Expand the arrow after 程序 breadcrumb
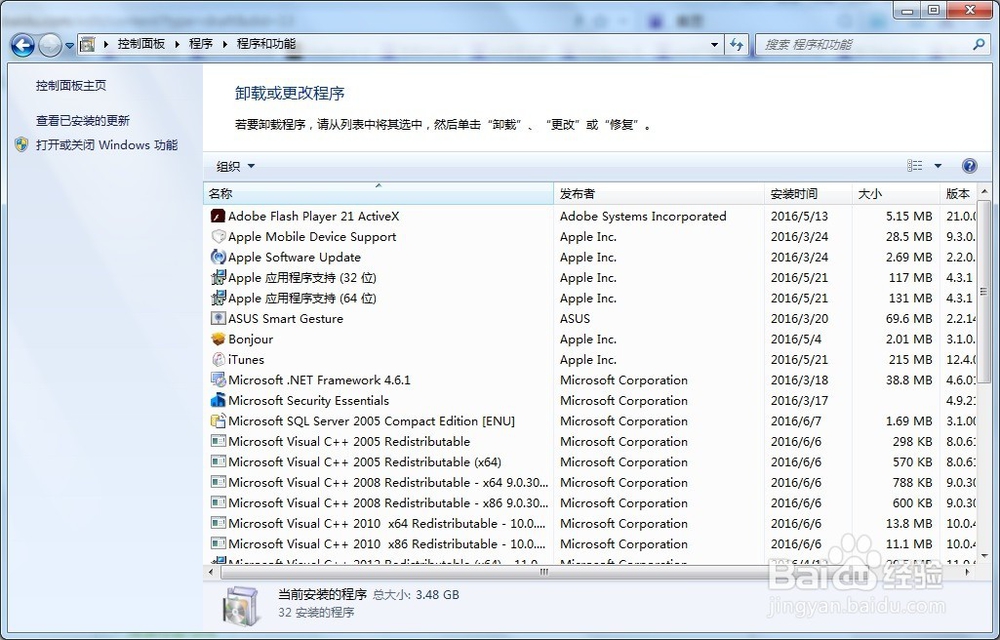Image resolution: width=1000 pixels, height=640 pixels. click(224, 45)
